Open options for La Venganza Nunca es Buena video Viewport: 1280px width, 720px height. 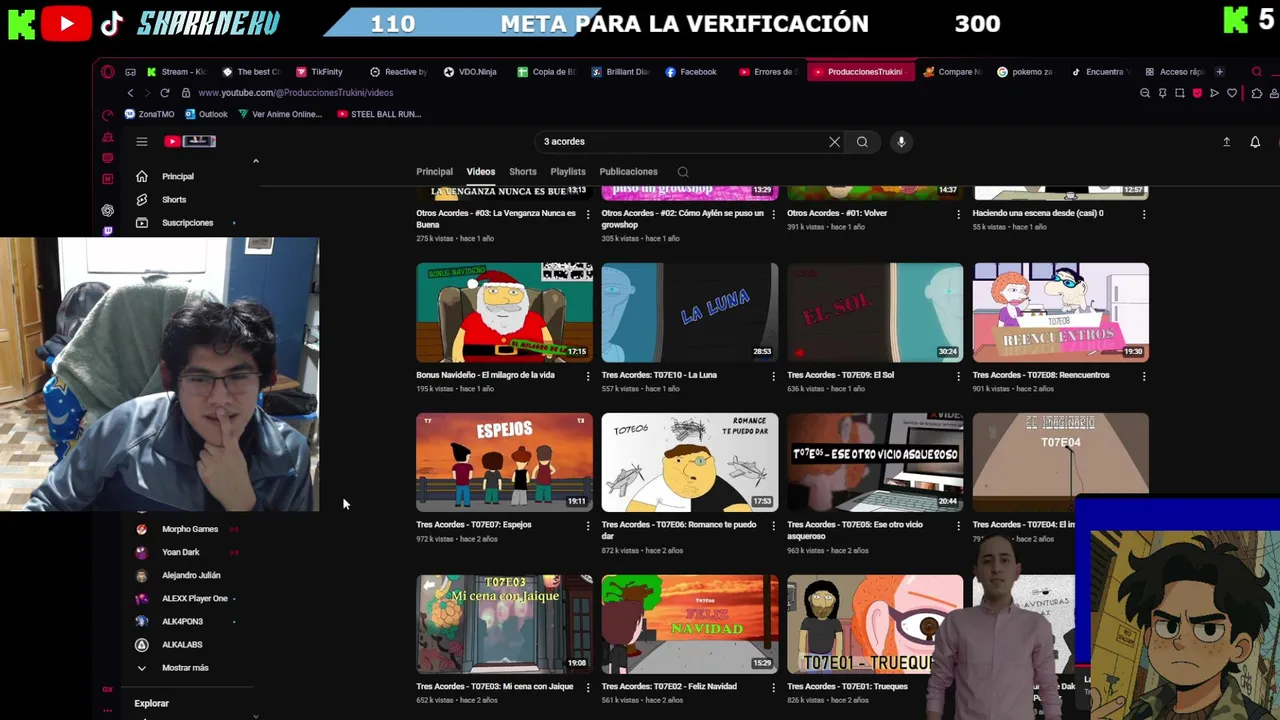point(587,214)
